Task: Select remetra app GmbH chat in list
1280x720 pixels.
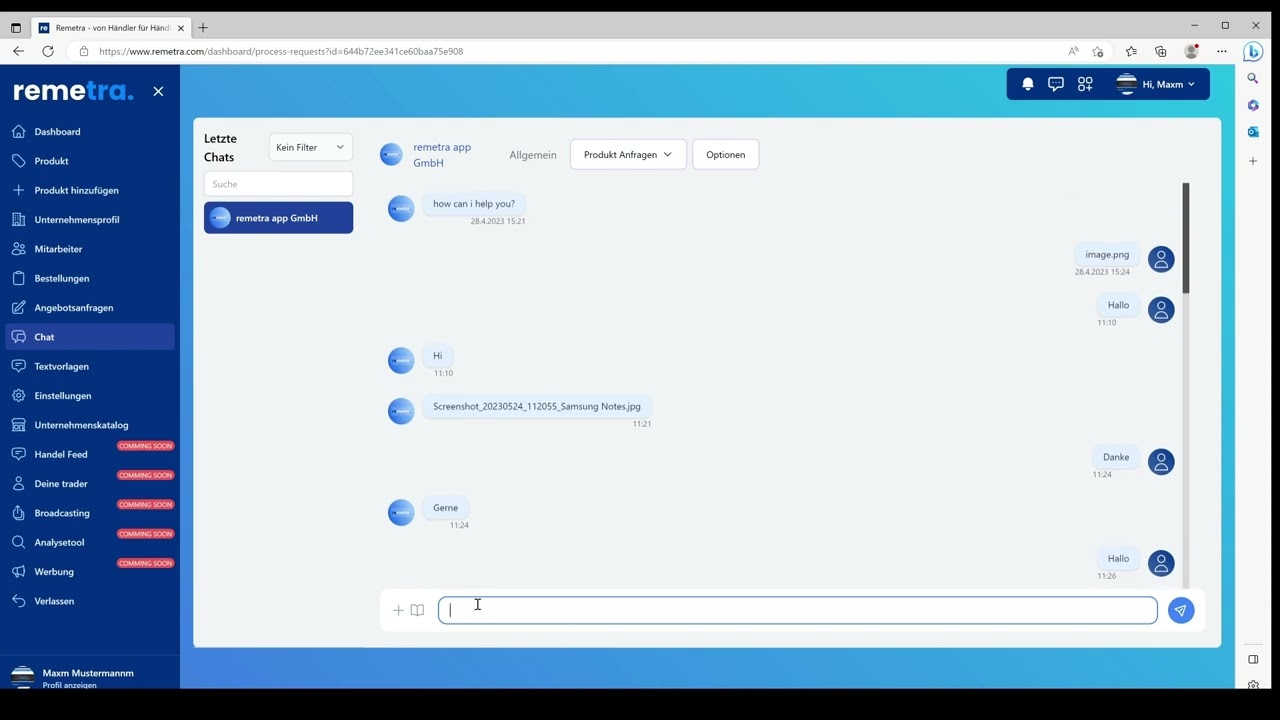Action: pyautogui.click(x=278, y=218)
